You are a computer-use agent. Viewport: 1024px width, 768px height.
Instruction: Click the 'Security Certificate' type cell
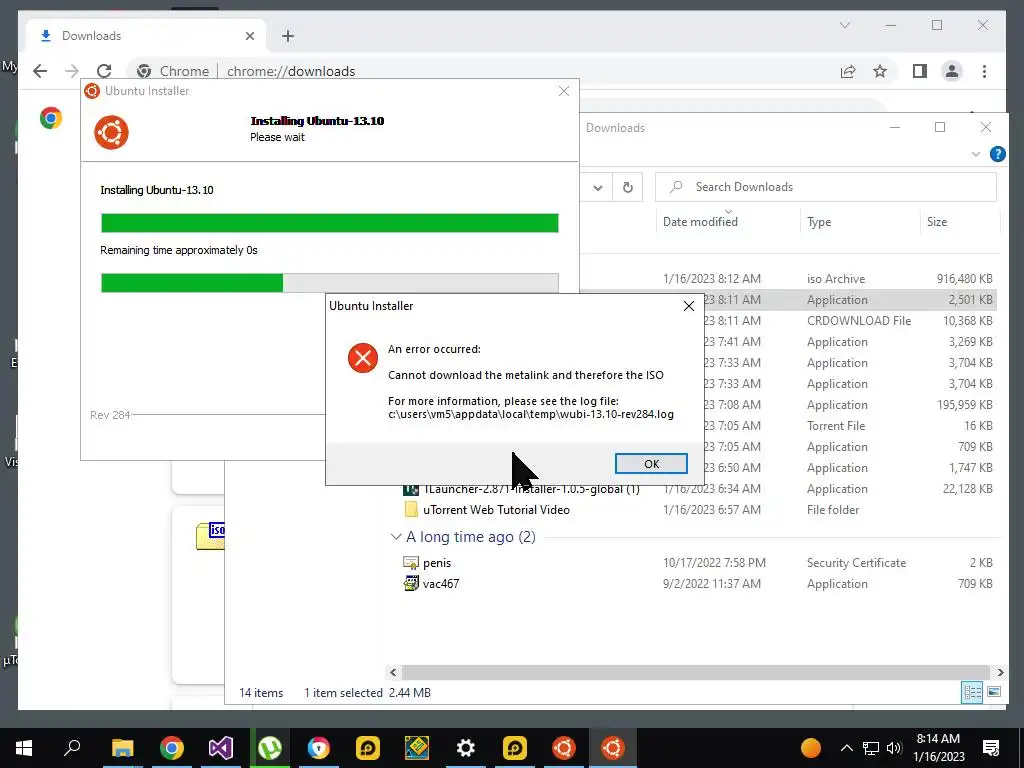pyautogui.click(x=856, y=563)
